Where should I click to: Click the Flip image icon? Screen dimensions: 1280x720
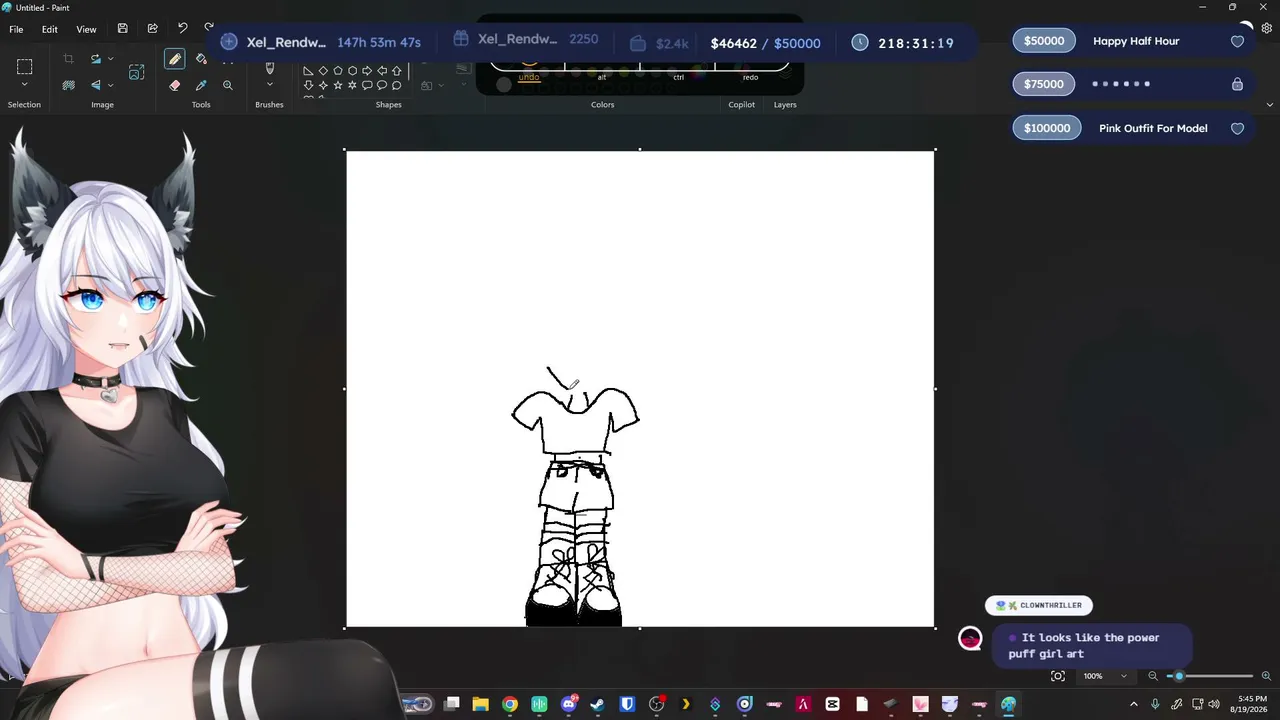(96, 85)
